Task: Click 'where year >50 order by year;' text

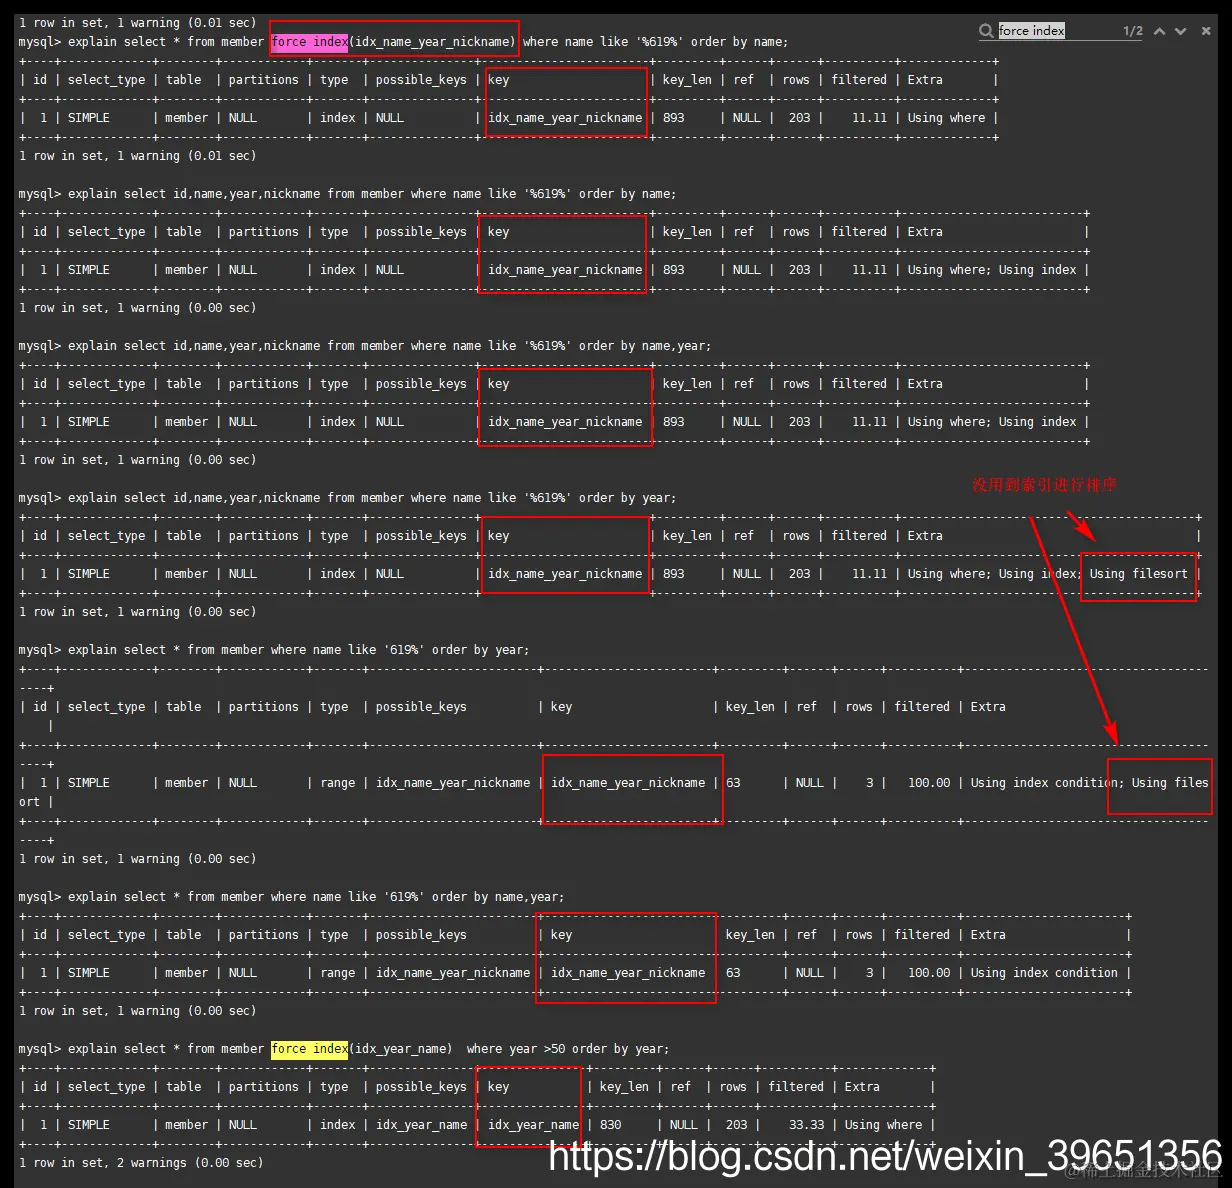Action: 568,1049
